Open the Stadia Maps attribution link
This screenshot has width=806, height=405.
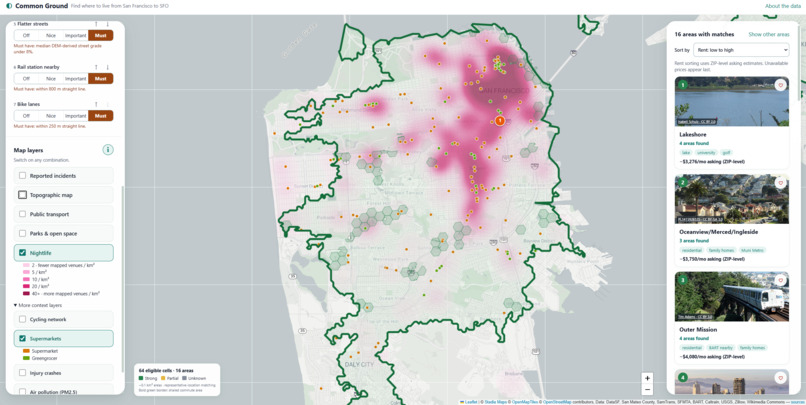click(x=495, y=401)
